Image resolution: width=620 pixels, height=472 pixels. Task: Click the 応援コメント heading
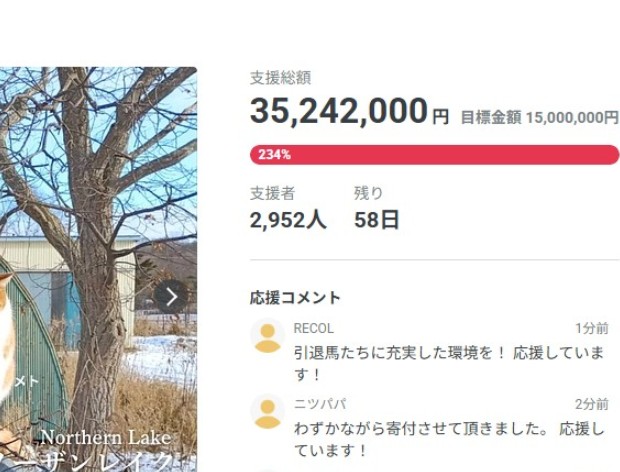point(295,297)
